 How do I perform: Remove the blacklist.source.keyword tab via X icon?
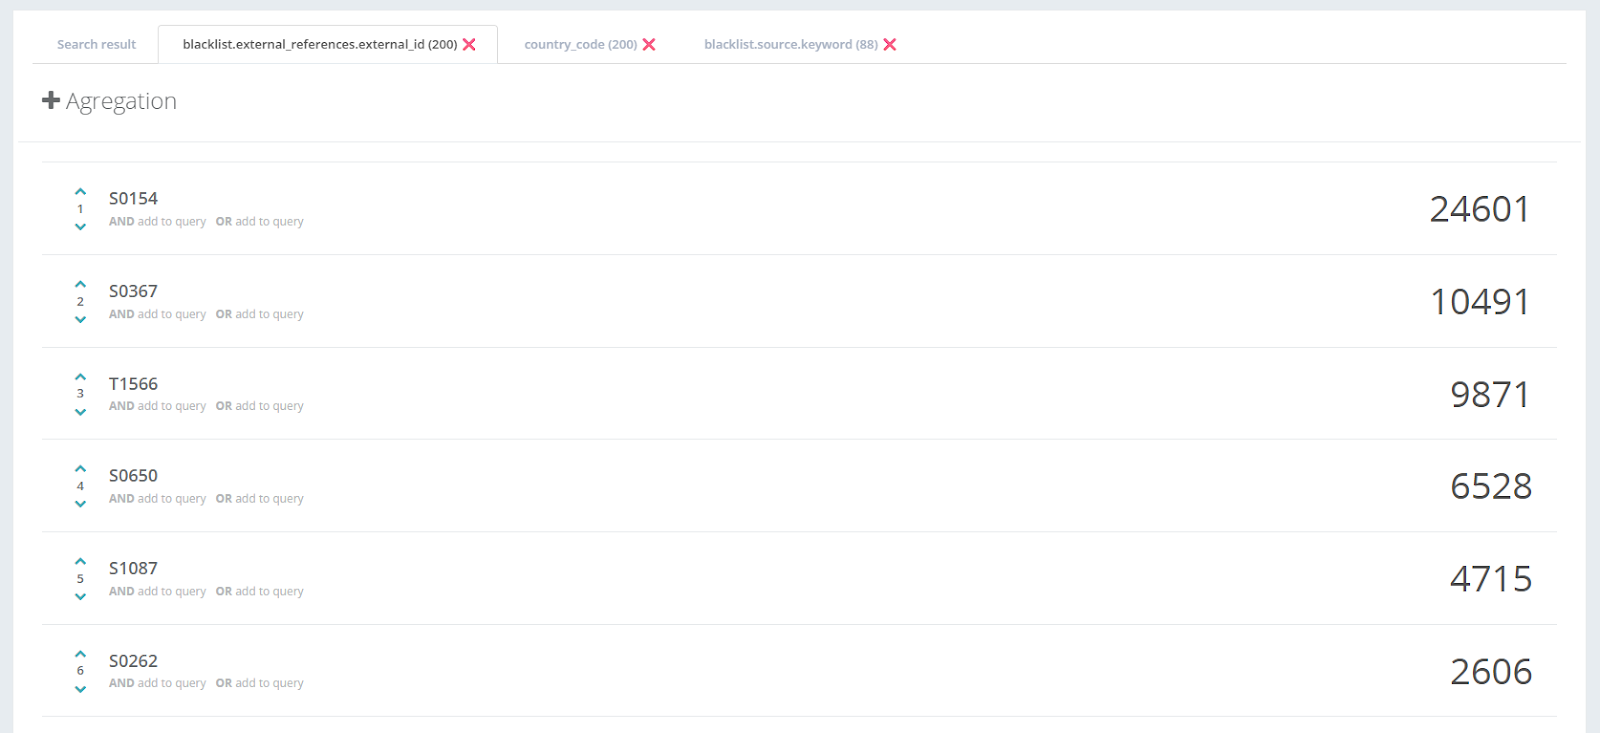click(890, 45)
